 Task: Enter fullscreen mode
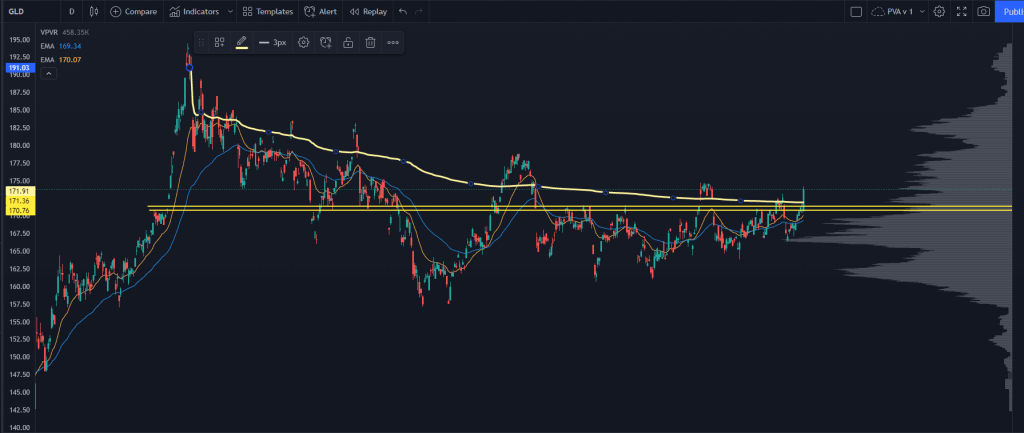[961, 11]
